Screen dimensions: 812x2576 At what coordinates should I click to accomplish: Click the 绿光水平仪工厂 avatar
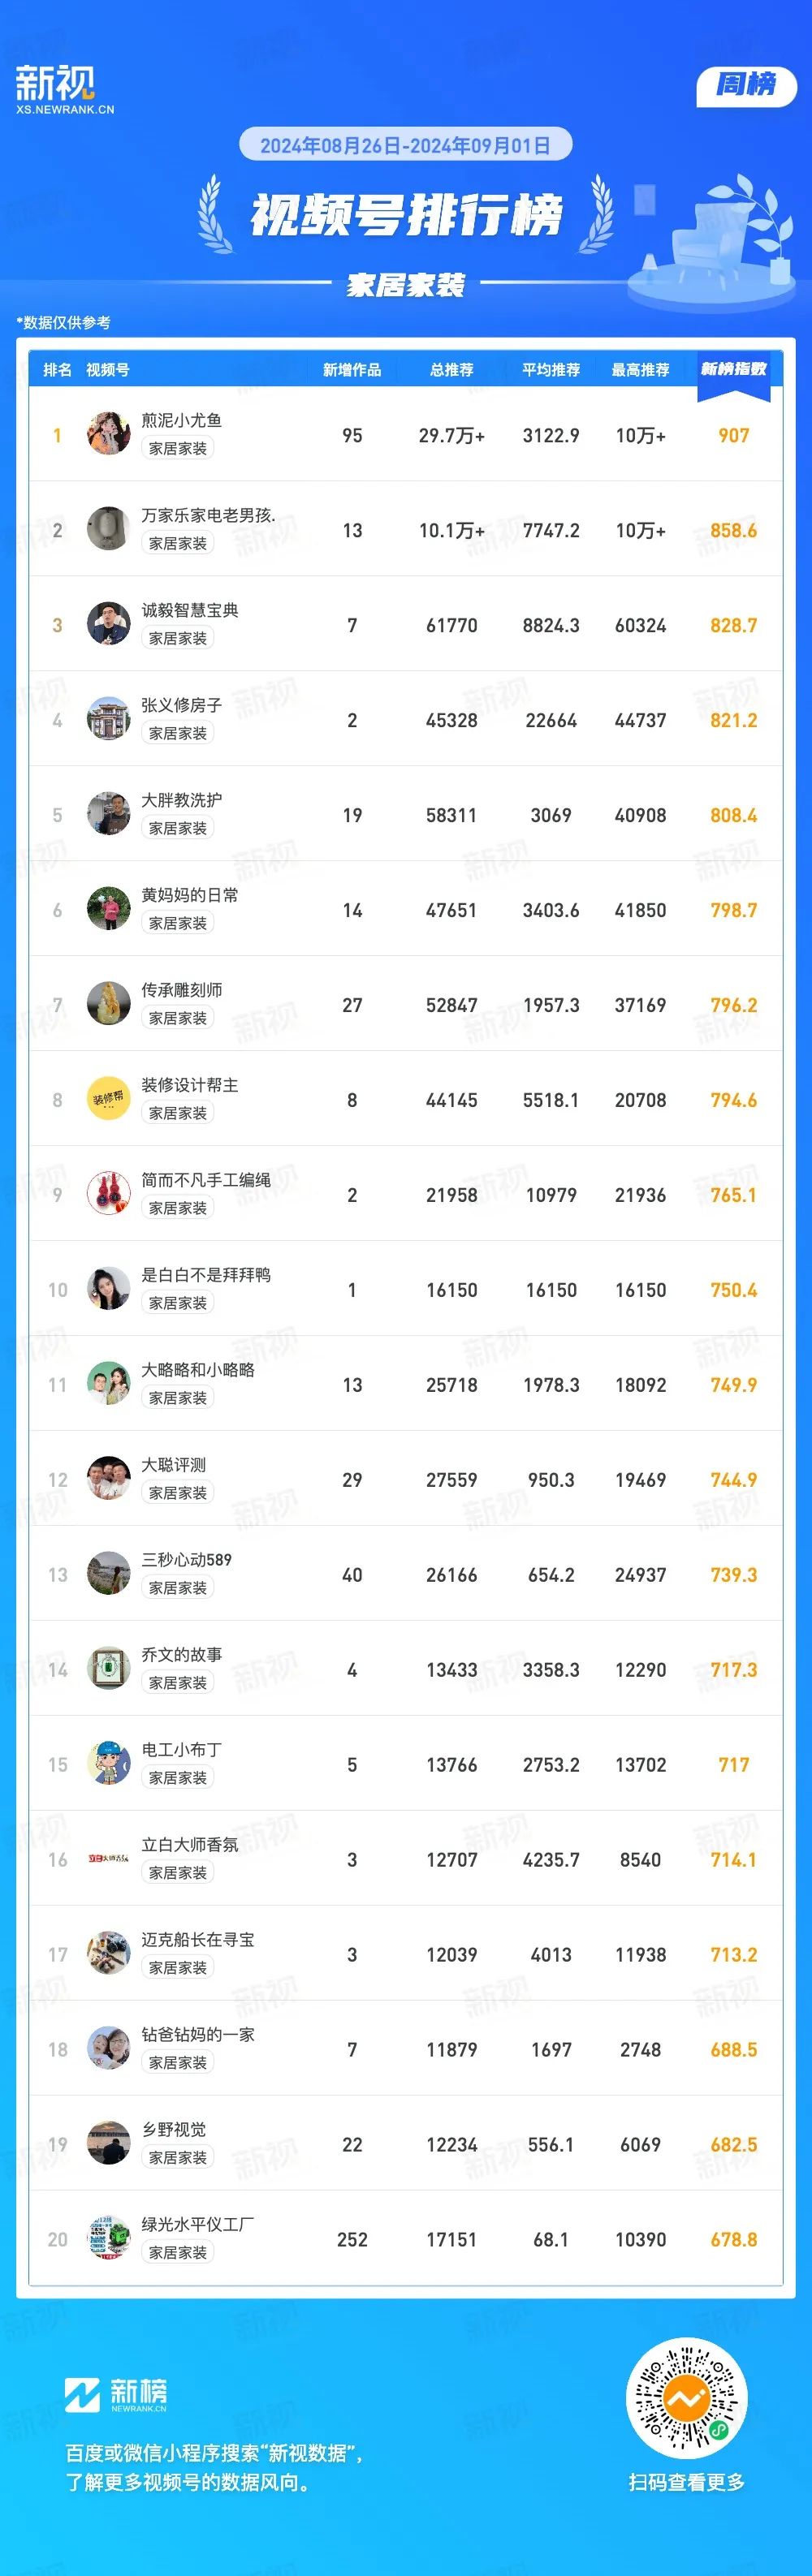pyautogui.click(x=108, y=2239)
